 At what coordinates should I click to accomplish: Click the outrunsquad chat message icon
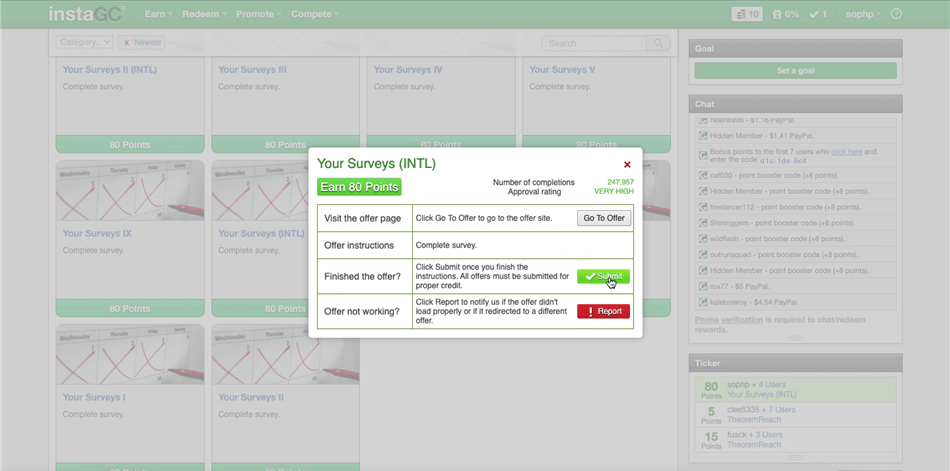(x=703, y=254)
